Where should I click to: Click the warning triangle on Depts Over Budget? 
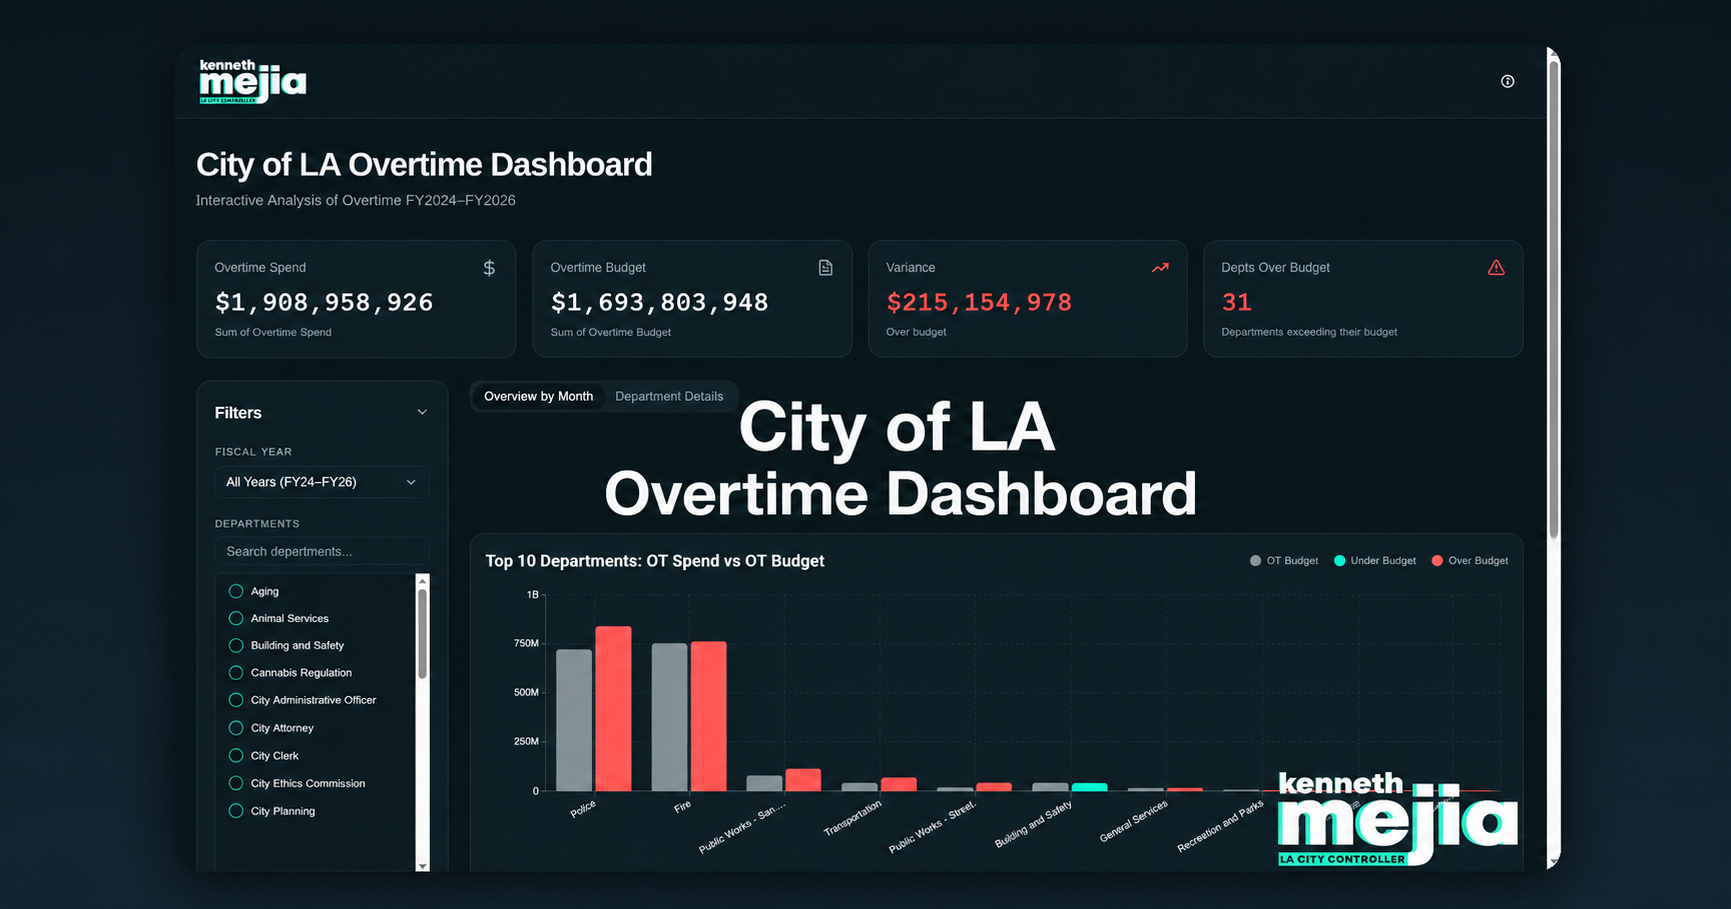1496,268
